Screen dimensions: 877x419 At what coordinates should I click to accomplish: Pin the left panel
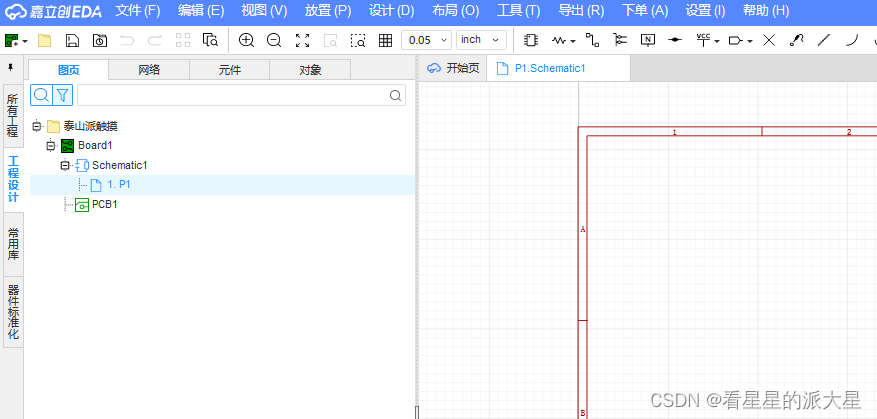point(11,68)
